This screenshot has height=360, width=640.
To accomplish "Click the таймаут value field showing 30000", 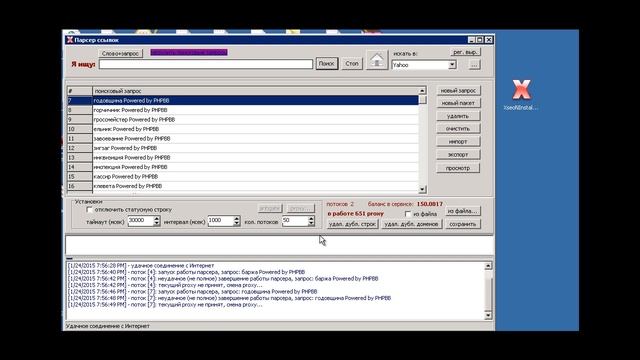I will tap(140, 220).
